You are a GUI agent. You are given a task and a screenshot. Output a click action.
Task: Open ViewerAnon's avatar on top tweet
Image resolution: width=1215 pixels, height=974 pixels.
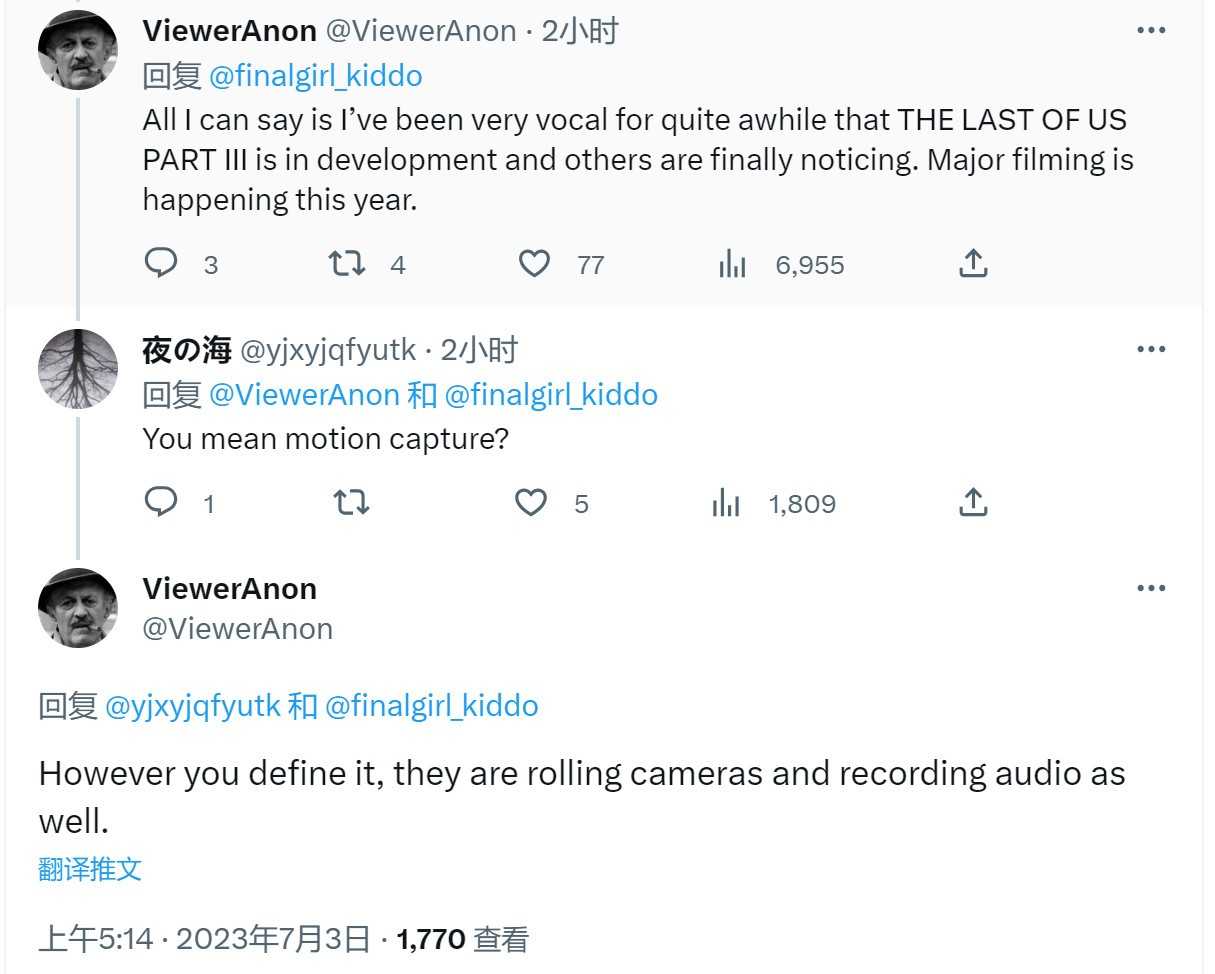(x=77, y=51)
